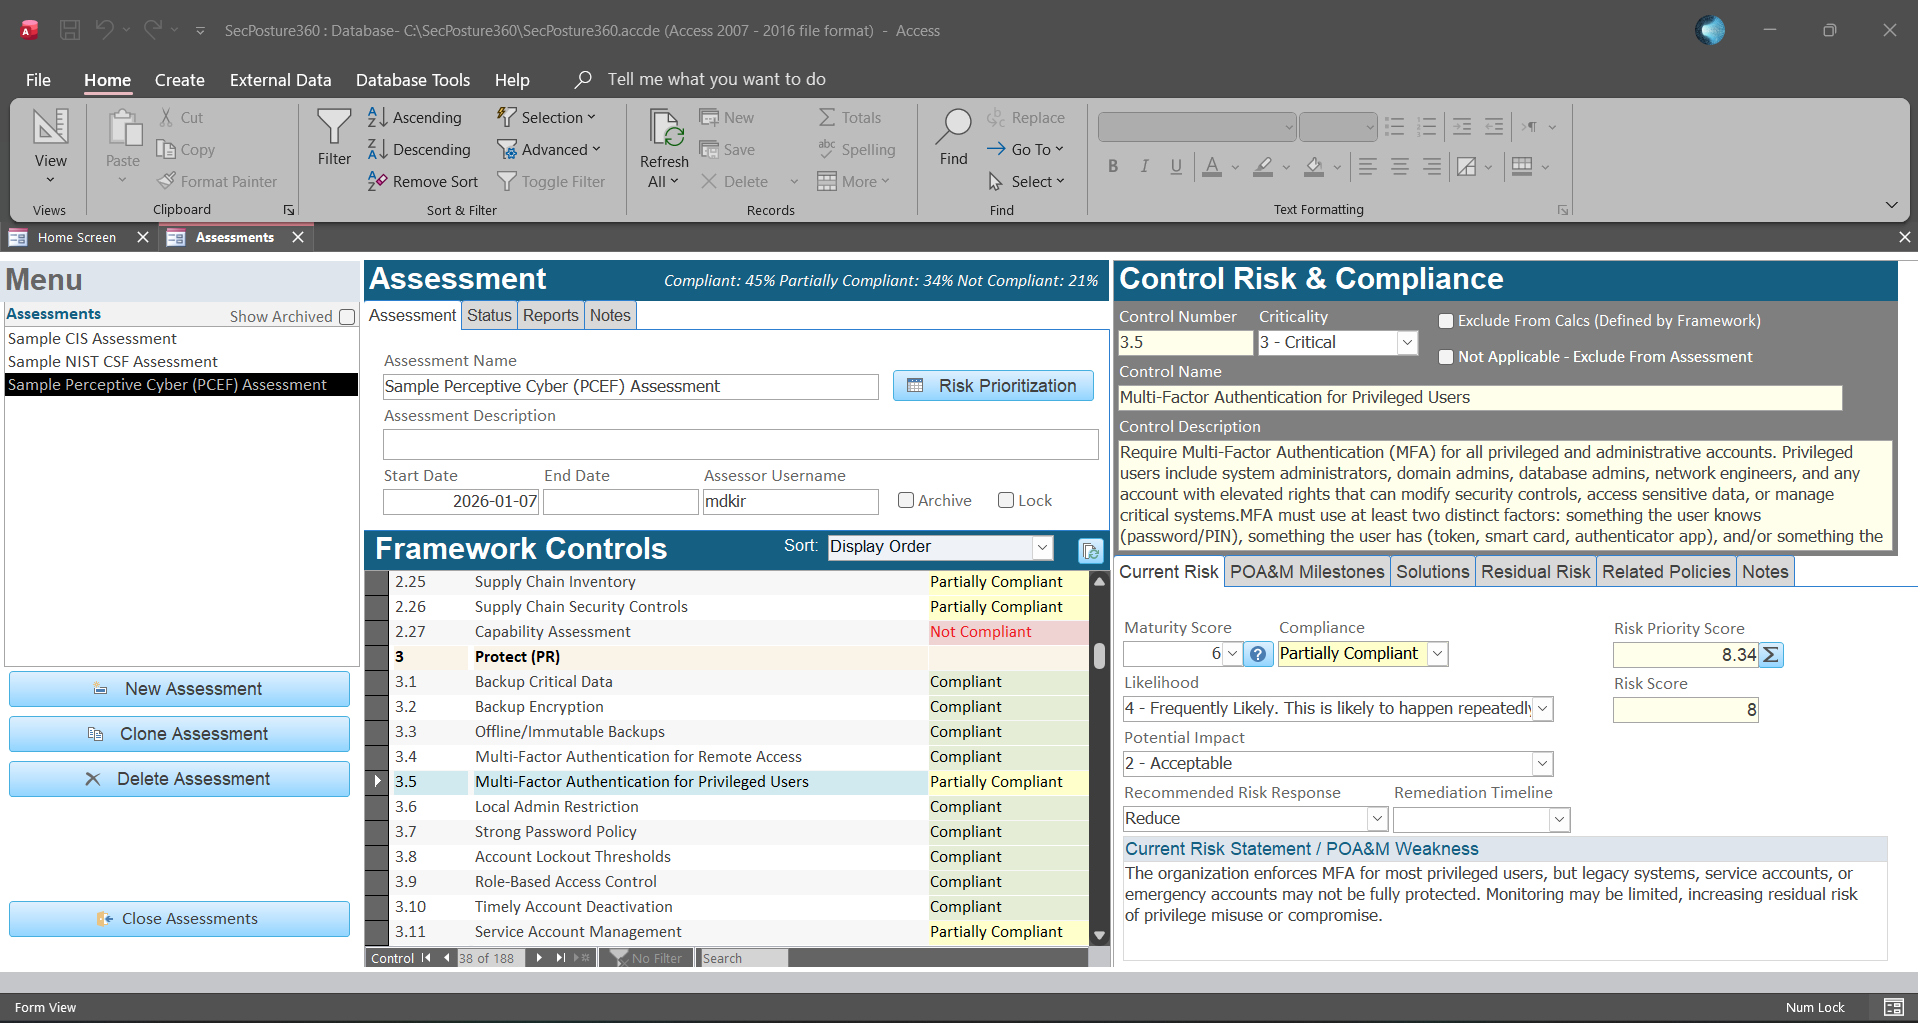The width and height of the screenshot is (1918, 1023).
Task: Open the External Data ribbon tab
Action: 280,80
